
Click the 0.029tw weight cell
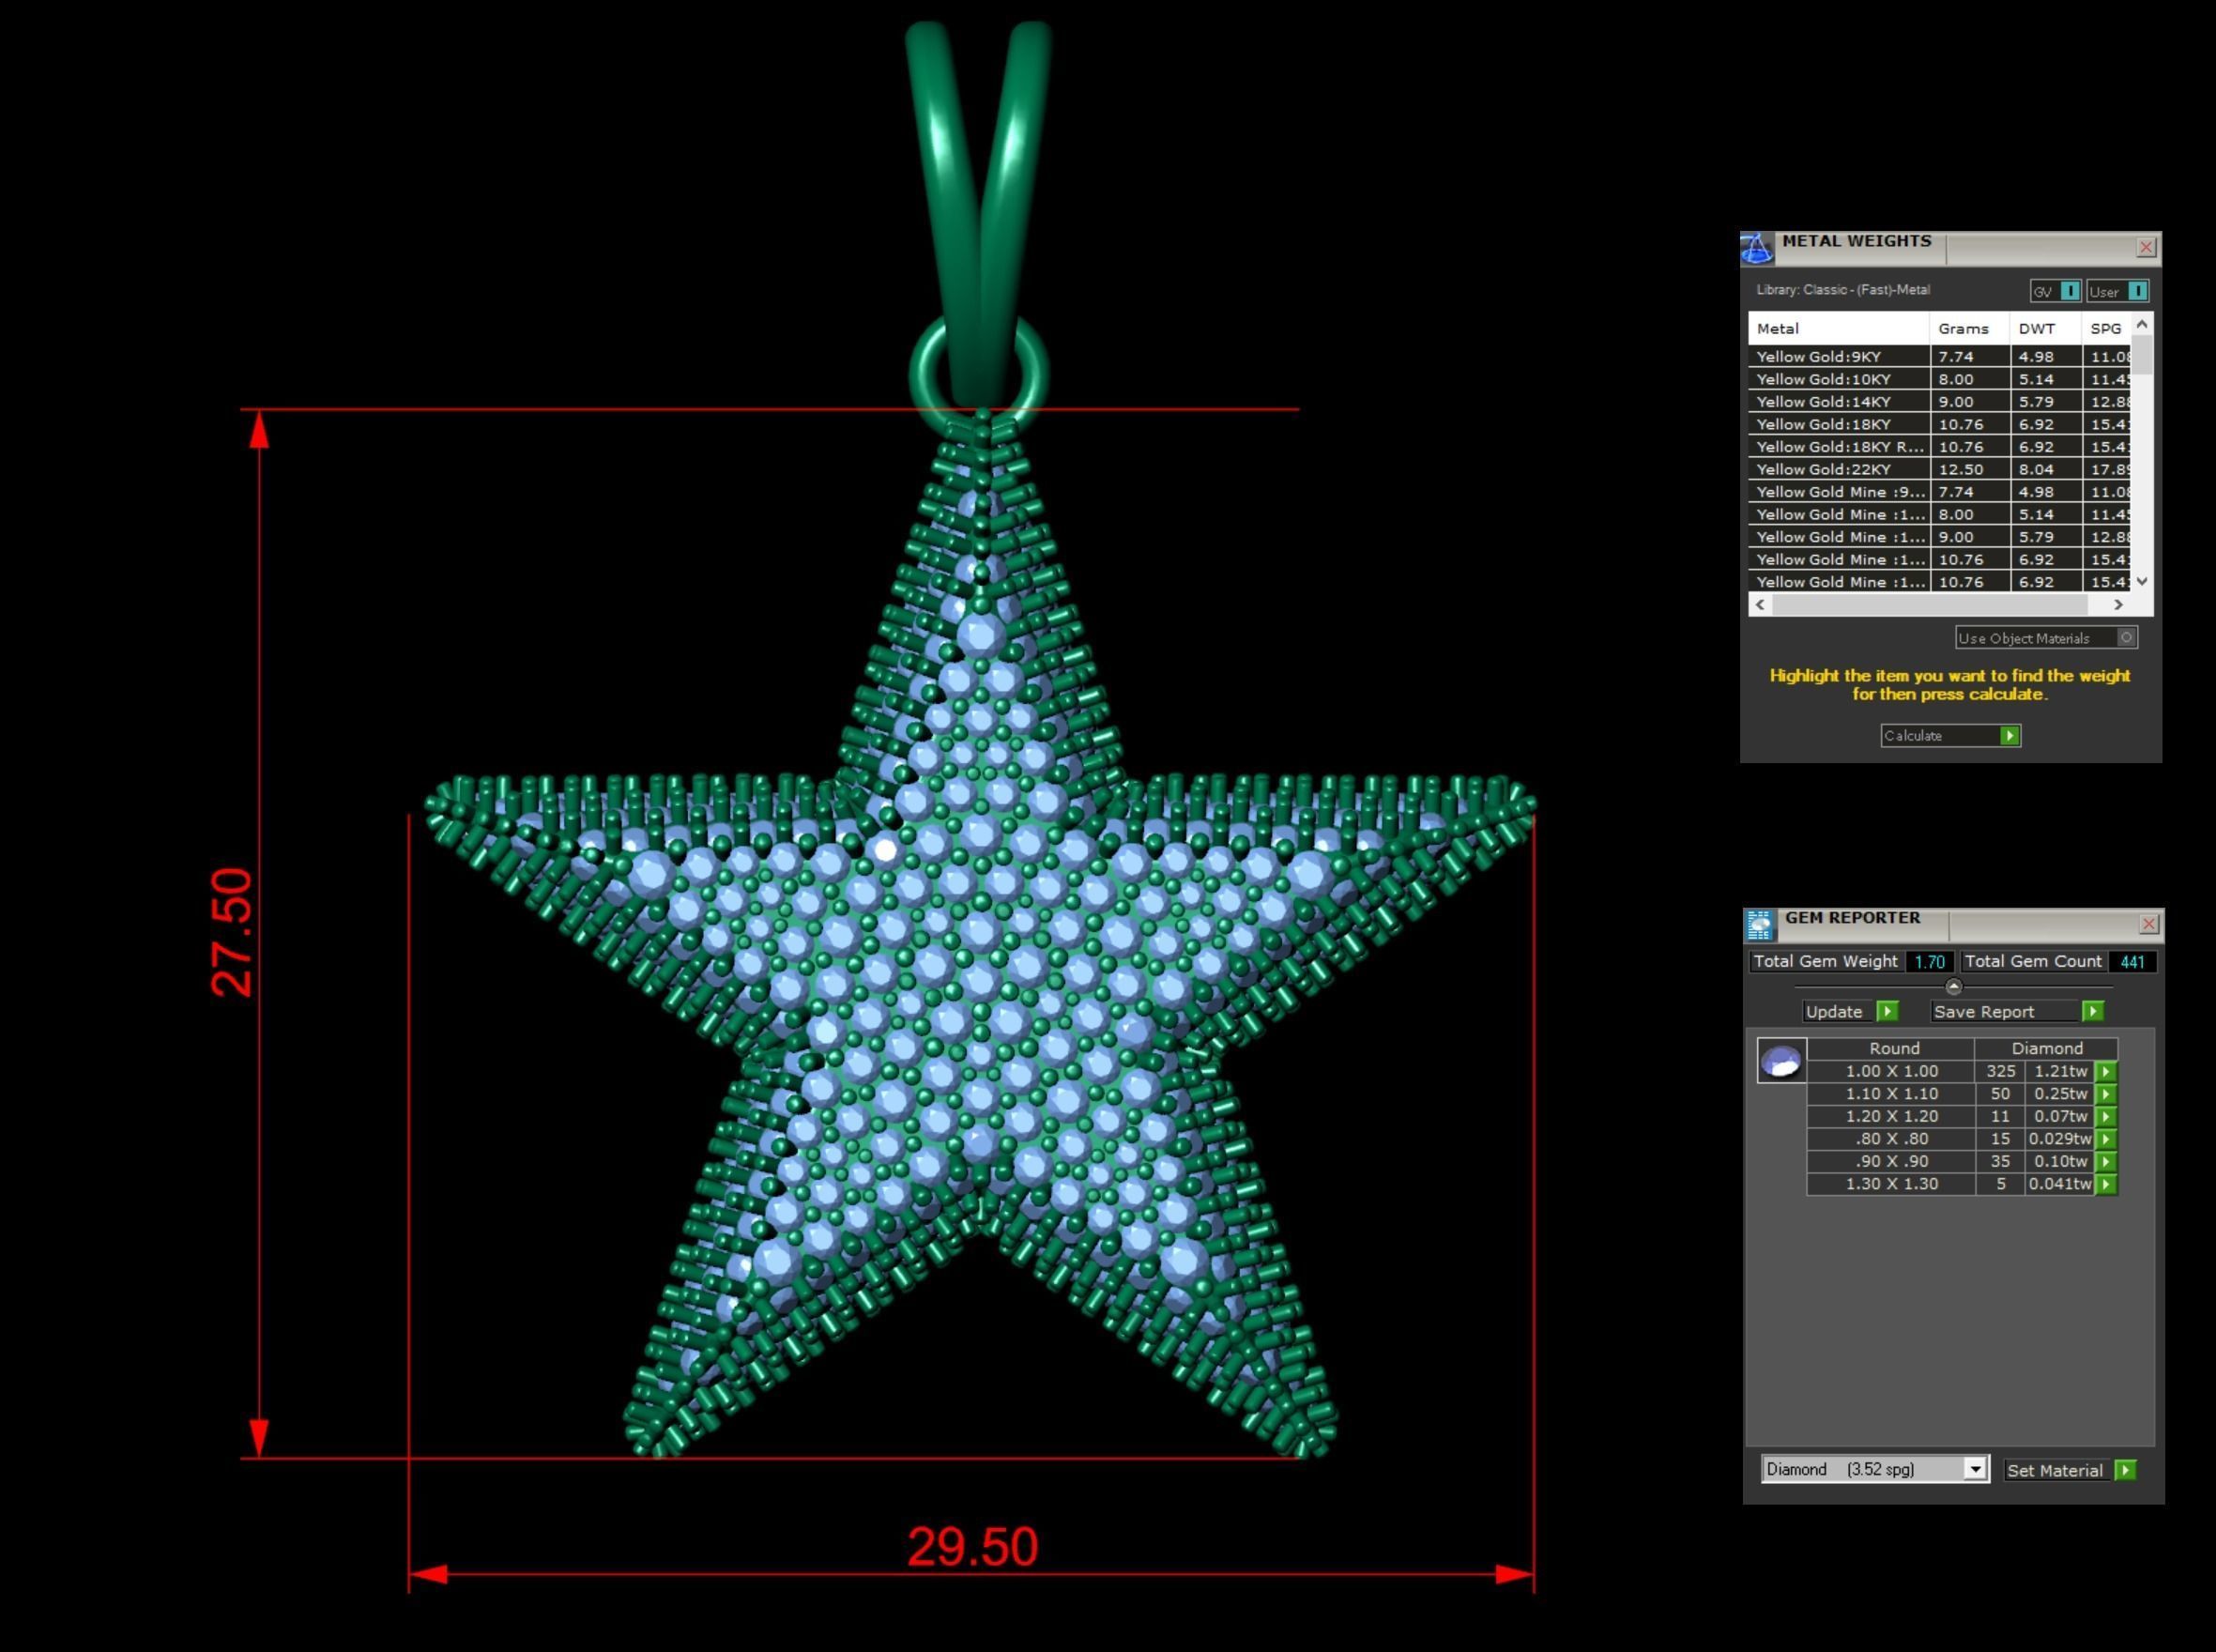[2060, 1139]
